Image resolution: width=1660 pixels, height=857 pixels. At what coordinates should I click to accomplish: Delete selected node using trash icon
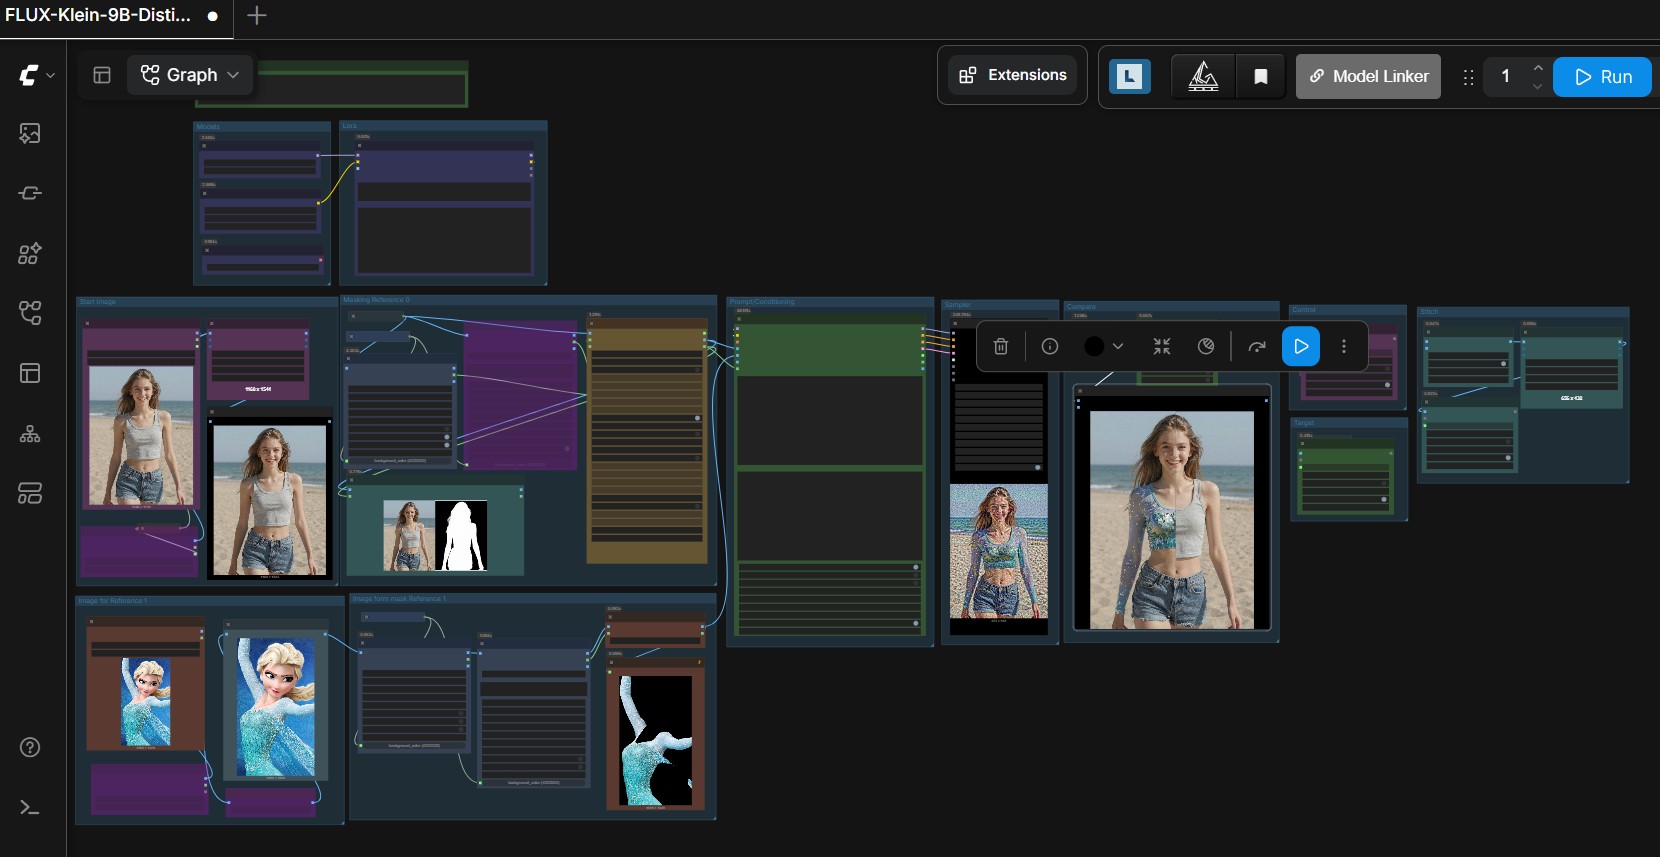1001,346
